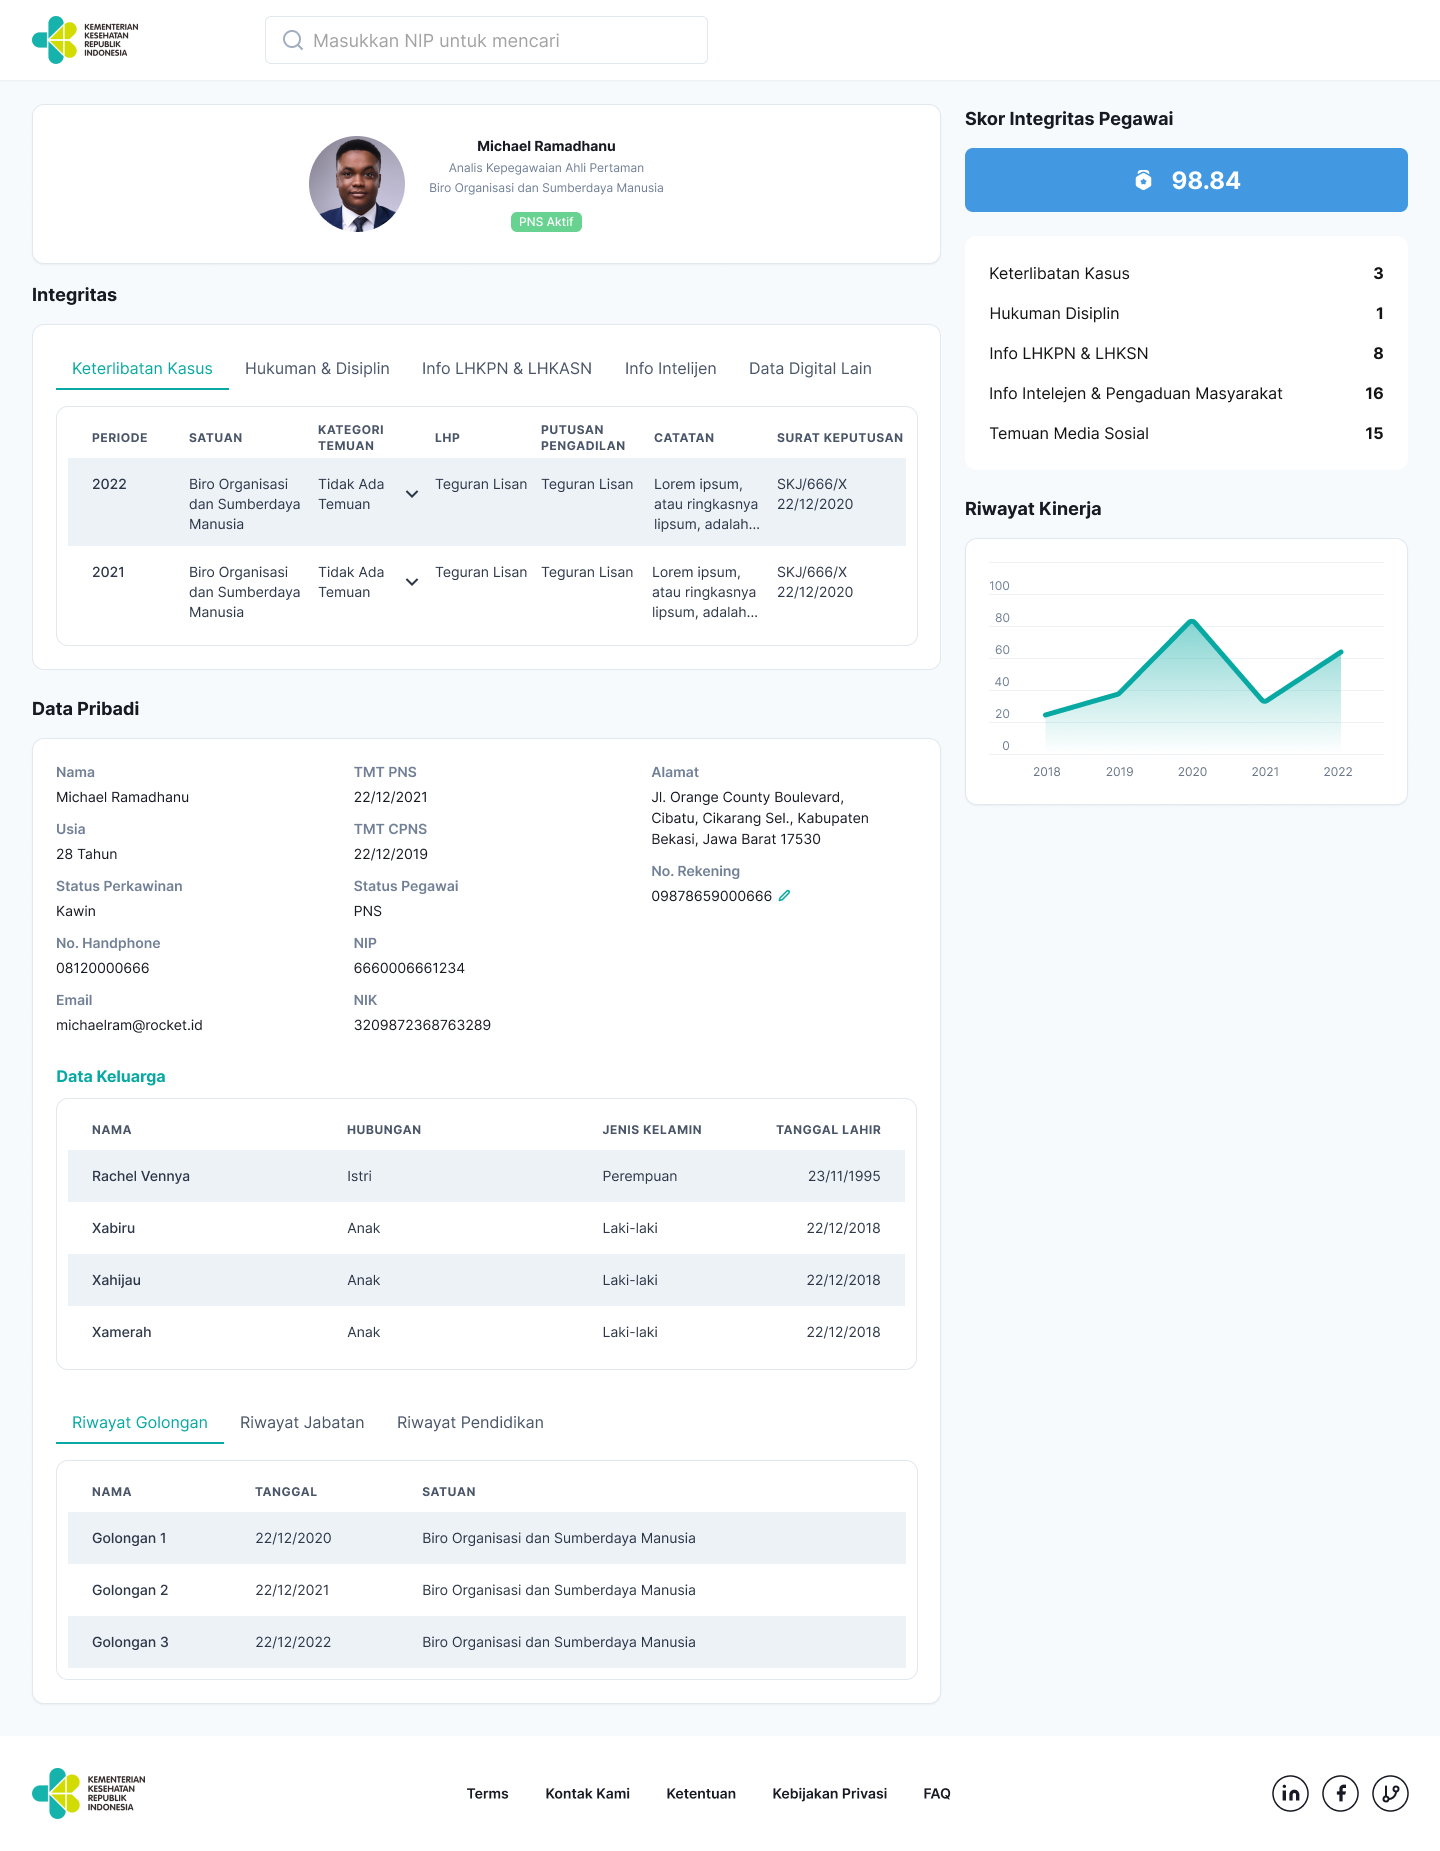Click the michaelram@rocket.id email value
Viewport: 1440px width, 1851px height.
pyautogui.click(x=129, y=1025)
